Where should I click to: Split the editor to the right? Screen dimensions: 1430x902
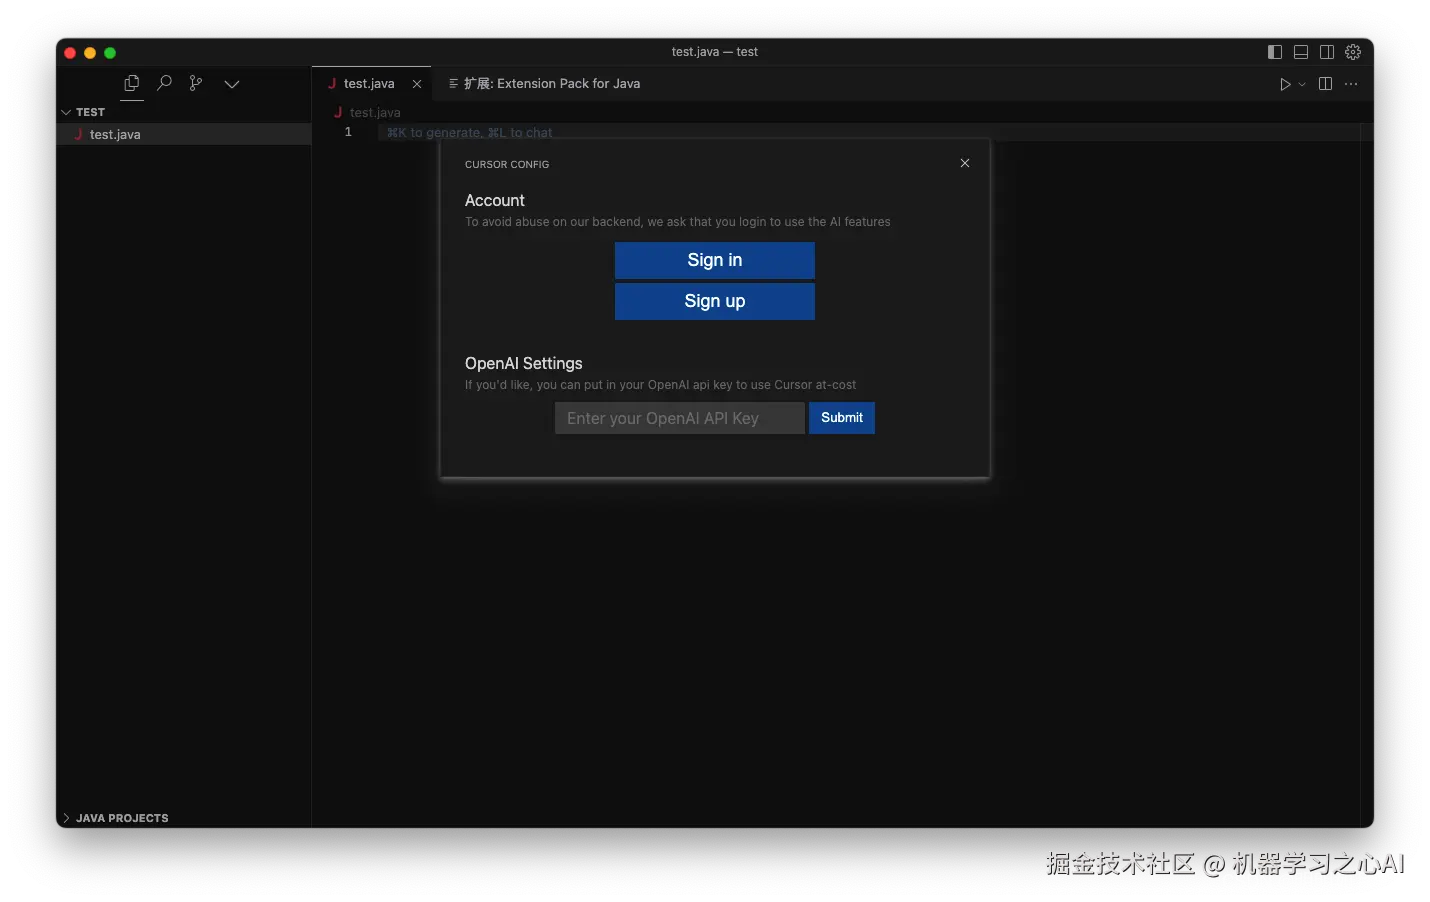point(1325,84)
